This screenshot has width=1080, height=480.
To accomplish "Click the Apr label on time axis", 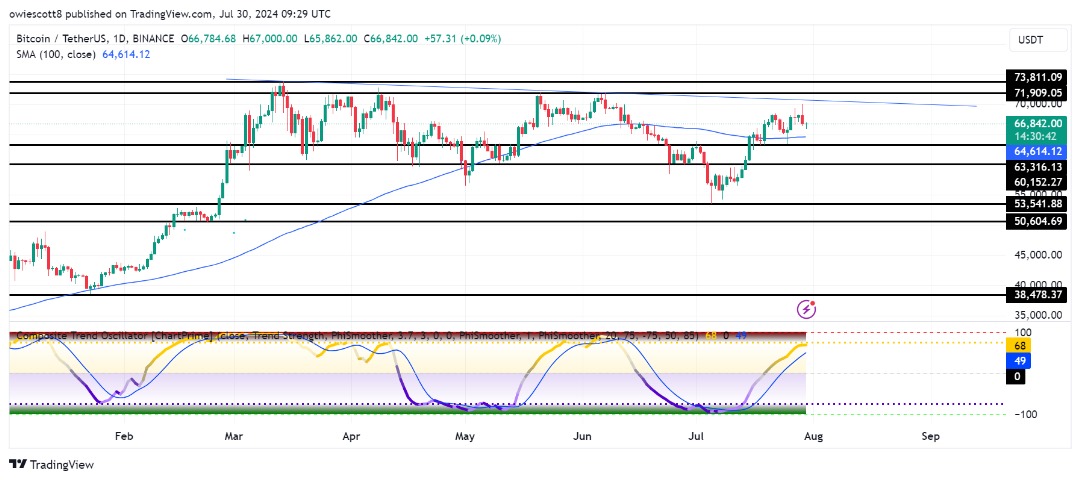I will click(x=351, y=436).
